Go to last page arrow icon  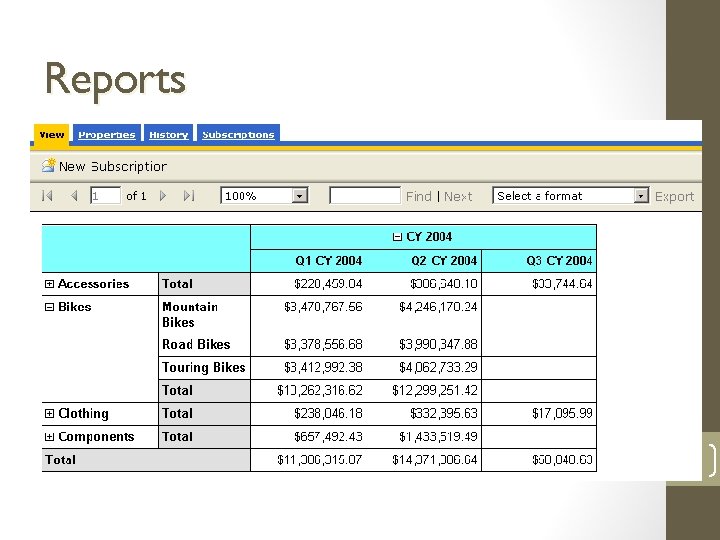[189, 196]
